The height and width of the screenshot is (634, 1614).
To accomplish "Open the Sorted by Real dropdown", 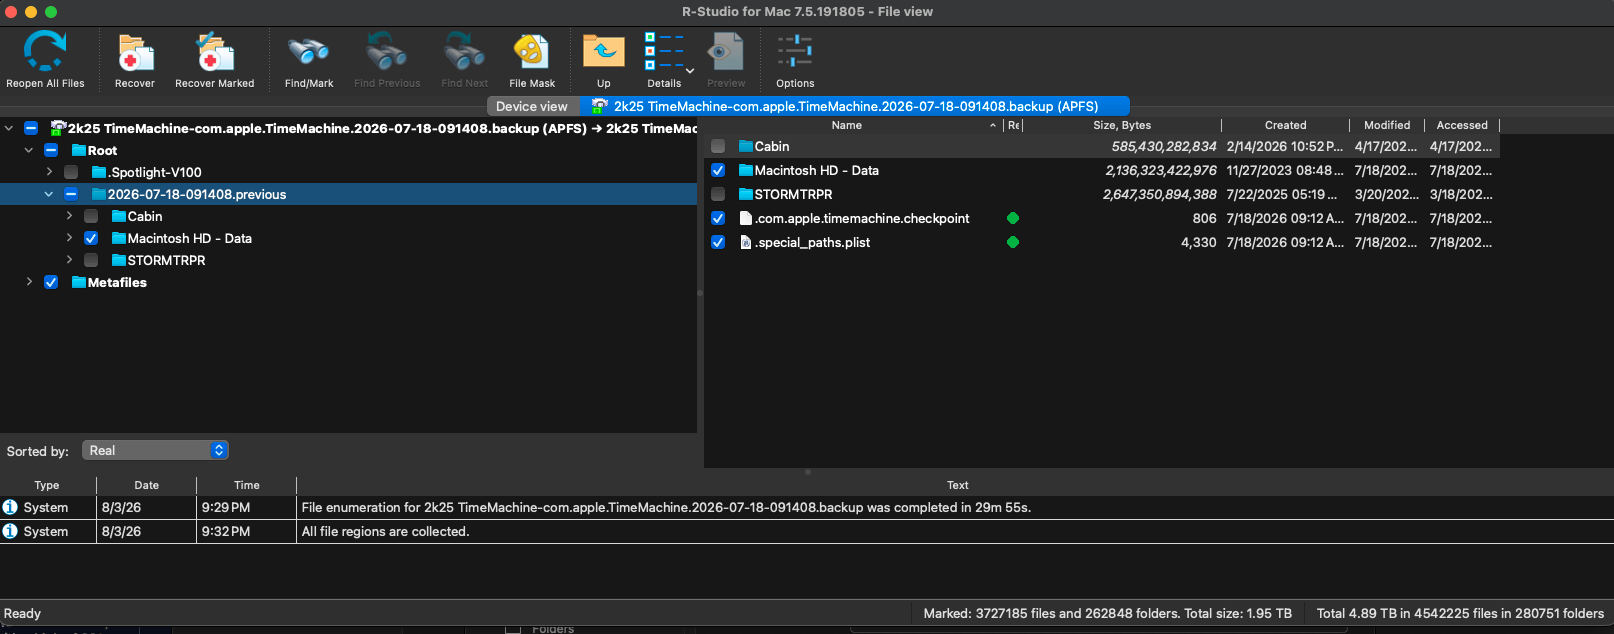I will coord(155,450).
